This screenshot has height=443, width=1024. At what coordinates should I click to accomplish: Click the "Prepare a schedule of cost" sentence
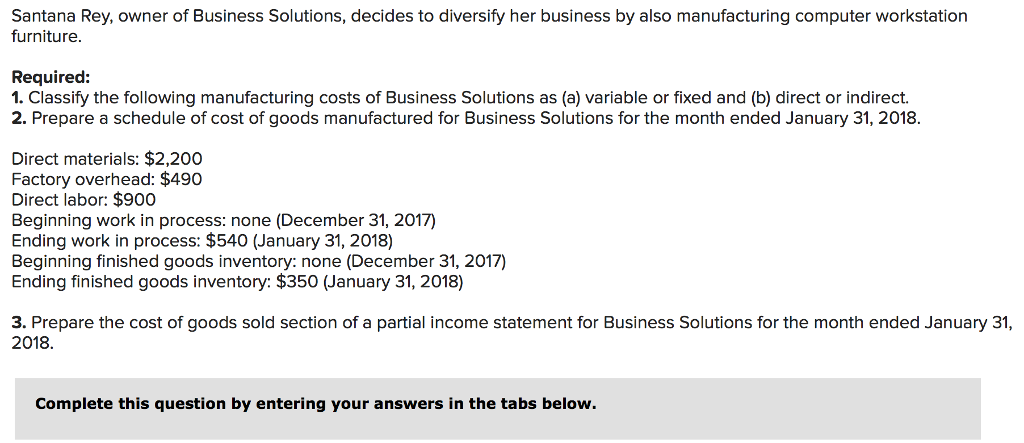[477, 120]
